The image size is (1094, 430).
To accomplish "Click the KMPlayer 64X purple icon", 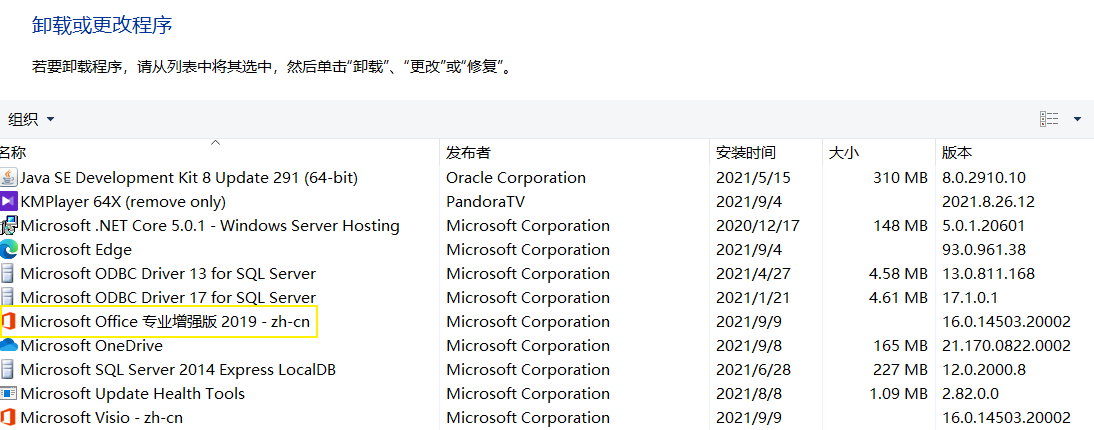I will (x=8, y=202).
